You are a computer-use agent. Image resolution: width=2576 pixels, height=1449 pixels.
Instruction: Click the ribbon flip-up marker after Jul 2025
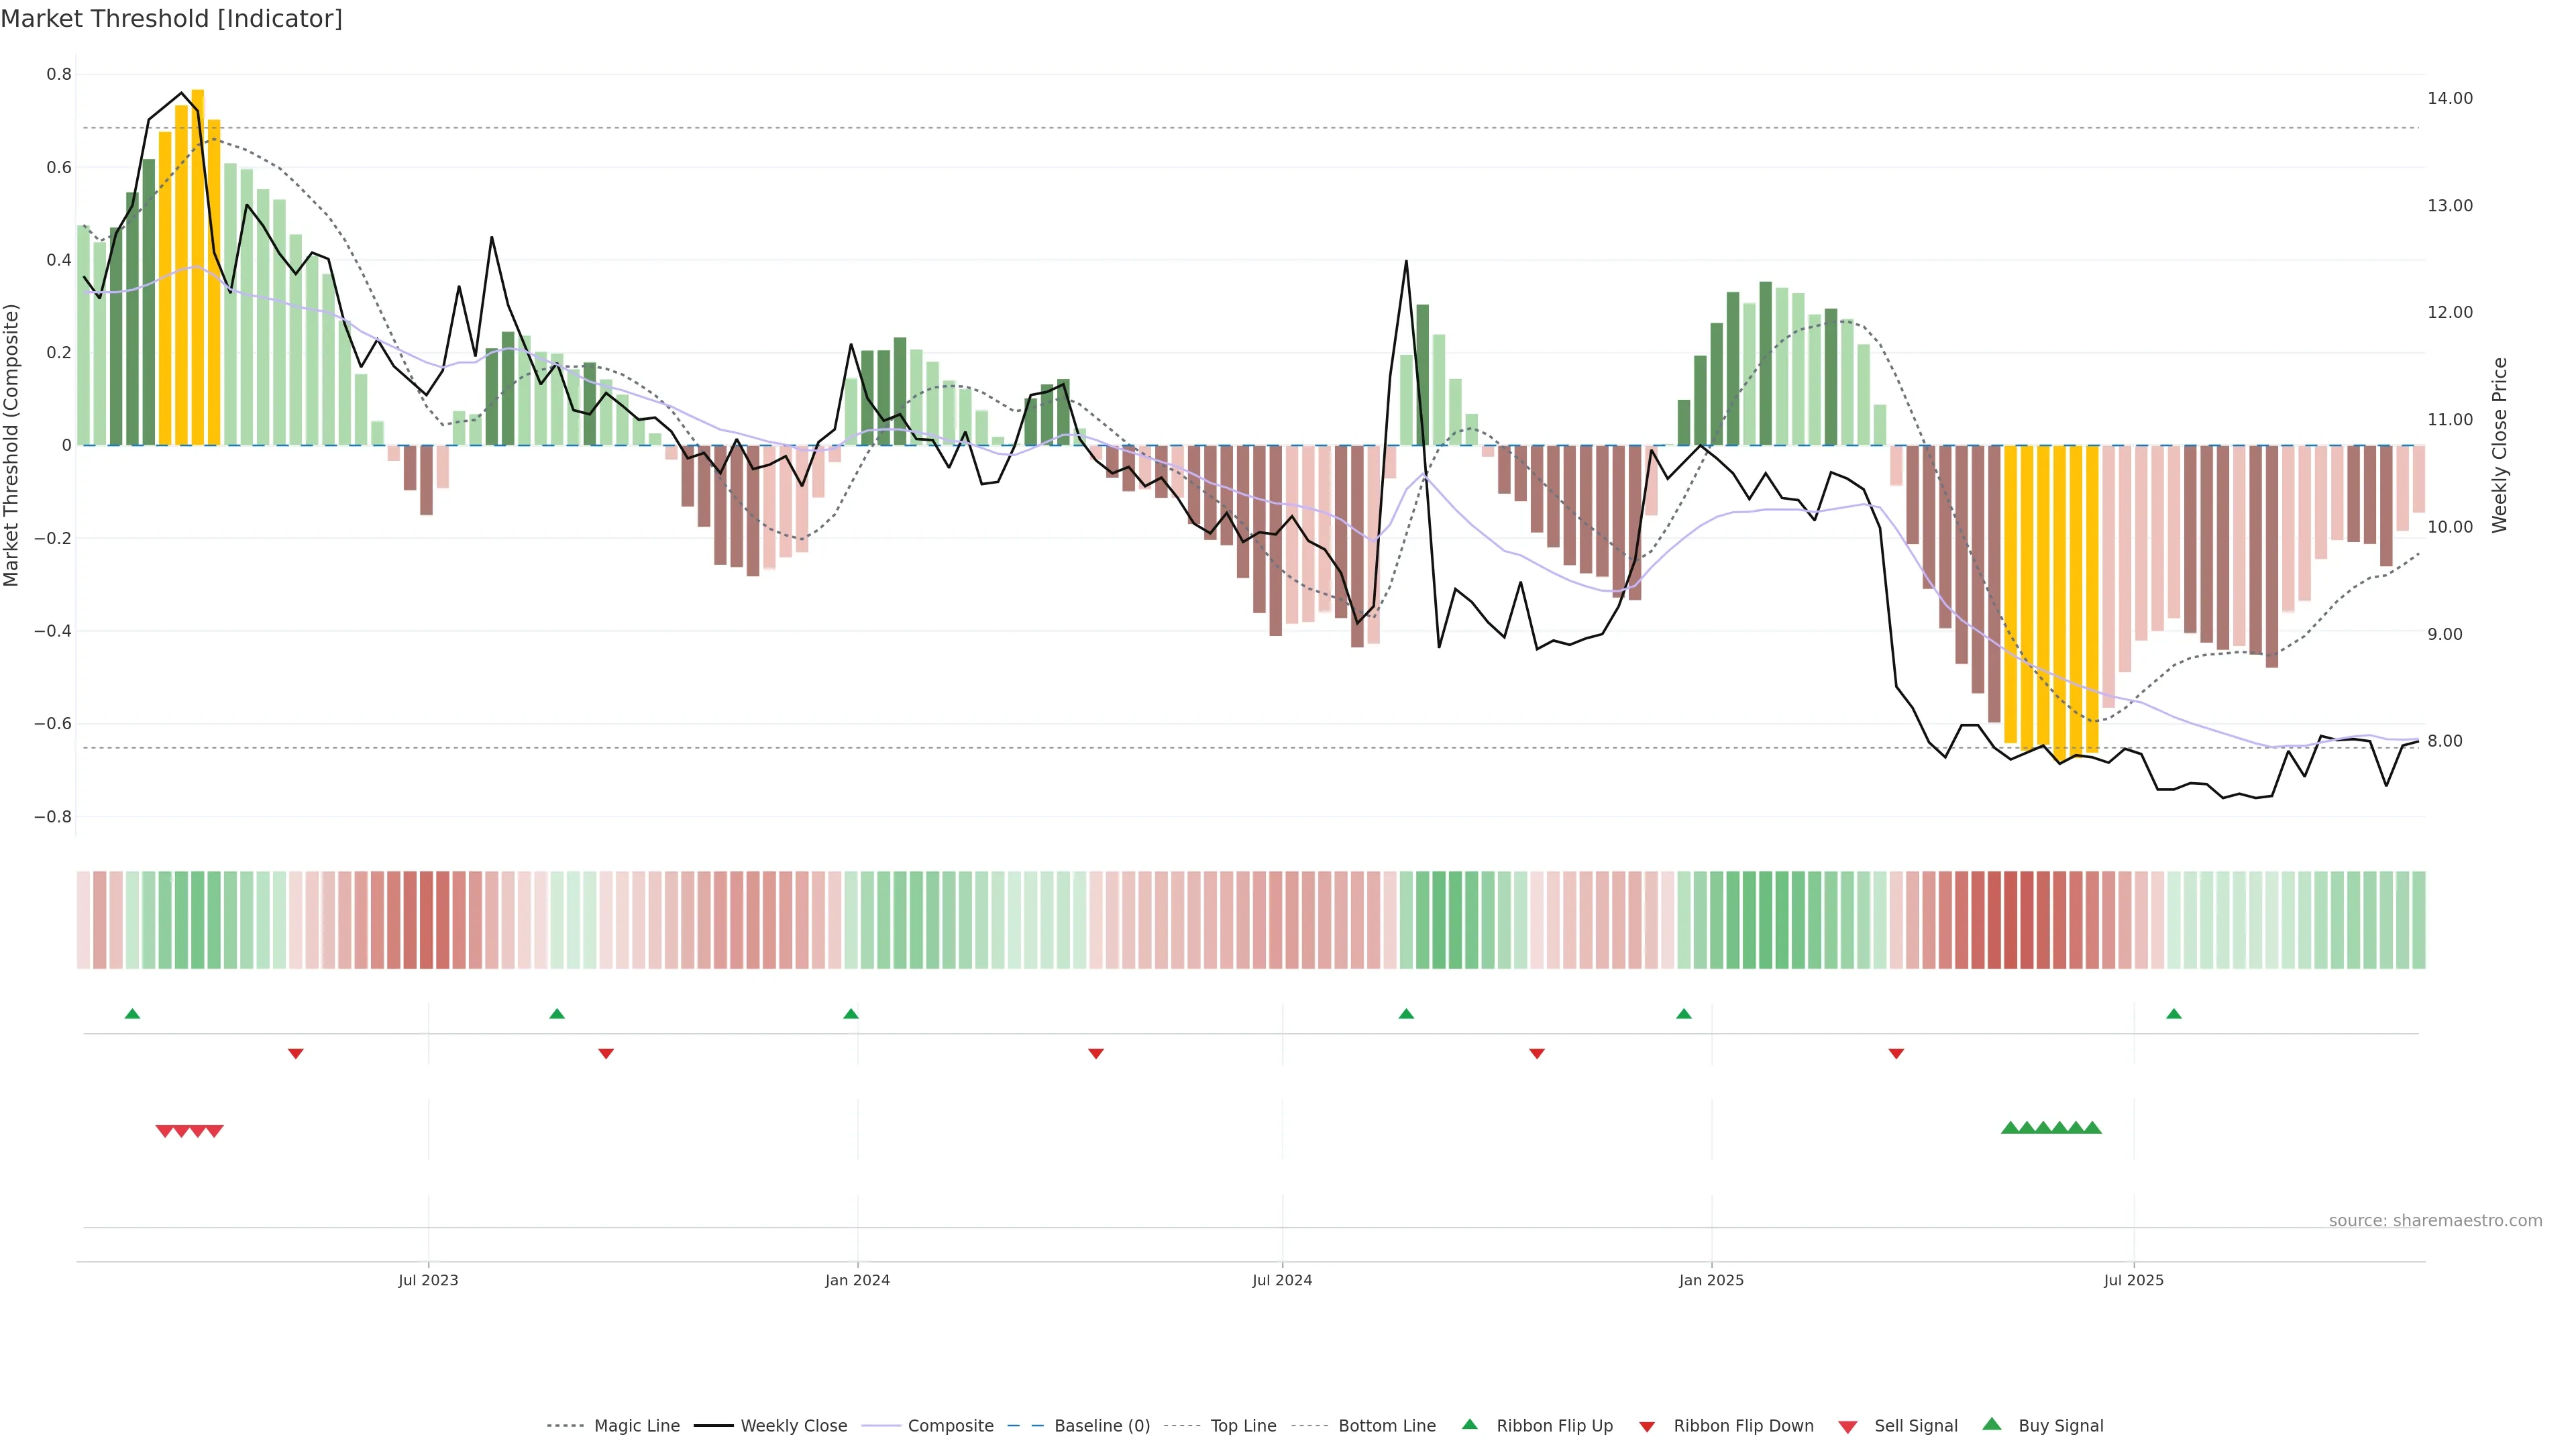coord(2173,1014)
